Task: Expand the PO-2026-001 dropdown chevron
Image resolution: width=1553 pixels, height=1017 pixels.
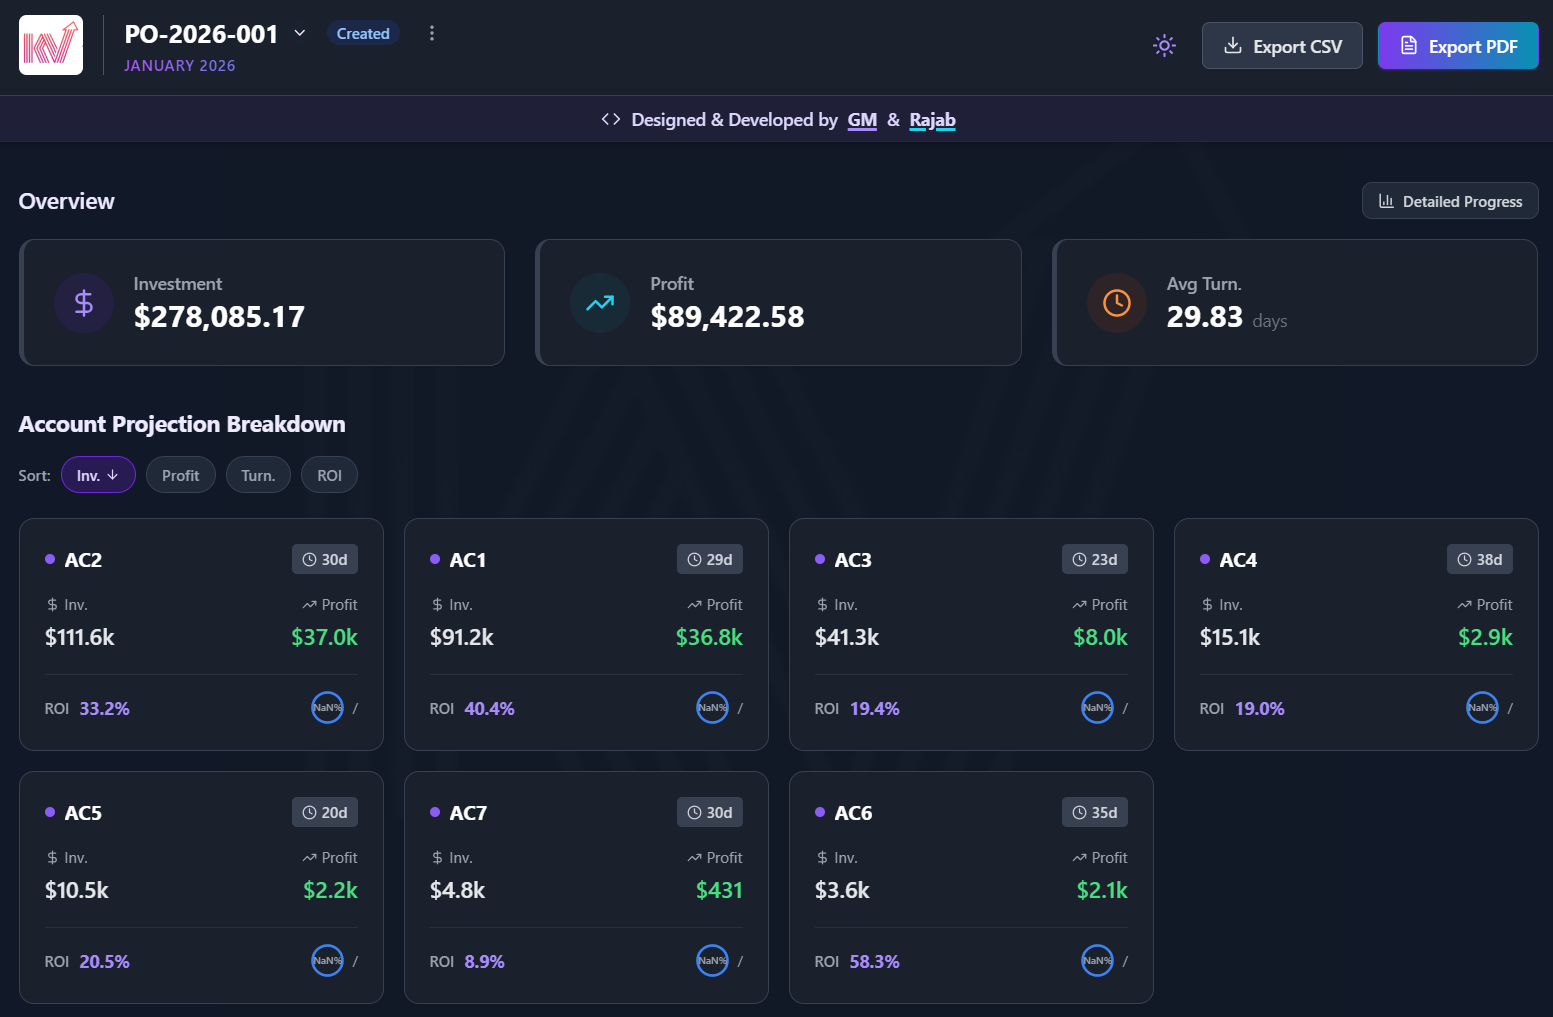Action: coord(299,33)
